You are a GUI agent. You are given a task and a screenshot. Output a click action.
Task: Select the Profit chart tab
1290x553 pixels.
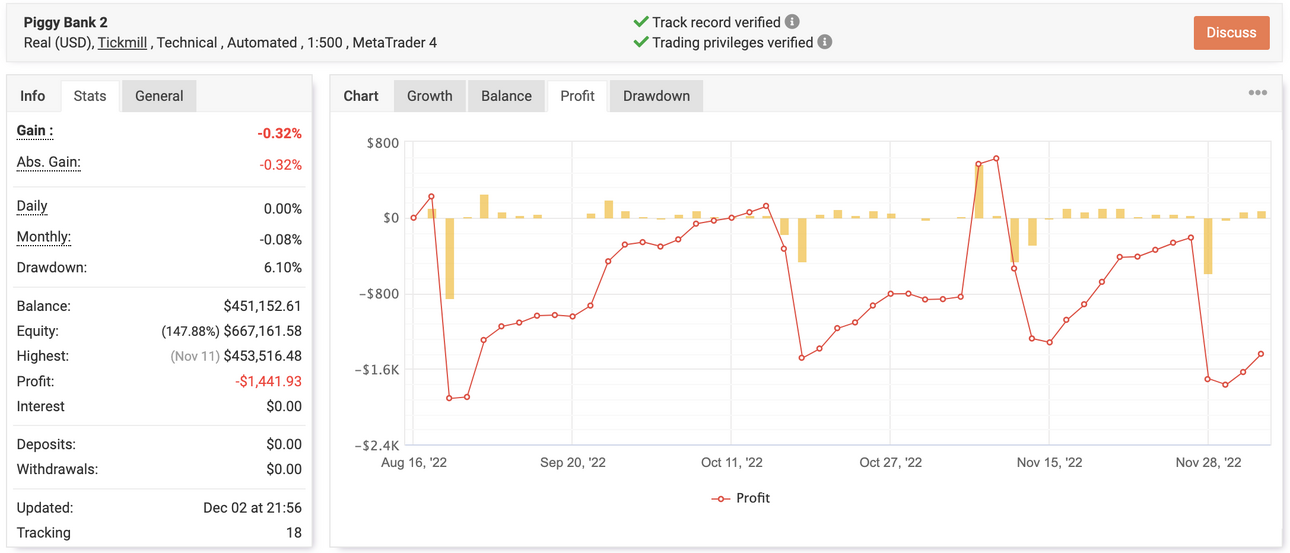577,96
